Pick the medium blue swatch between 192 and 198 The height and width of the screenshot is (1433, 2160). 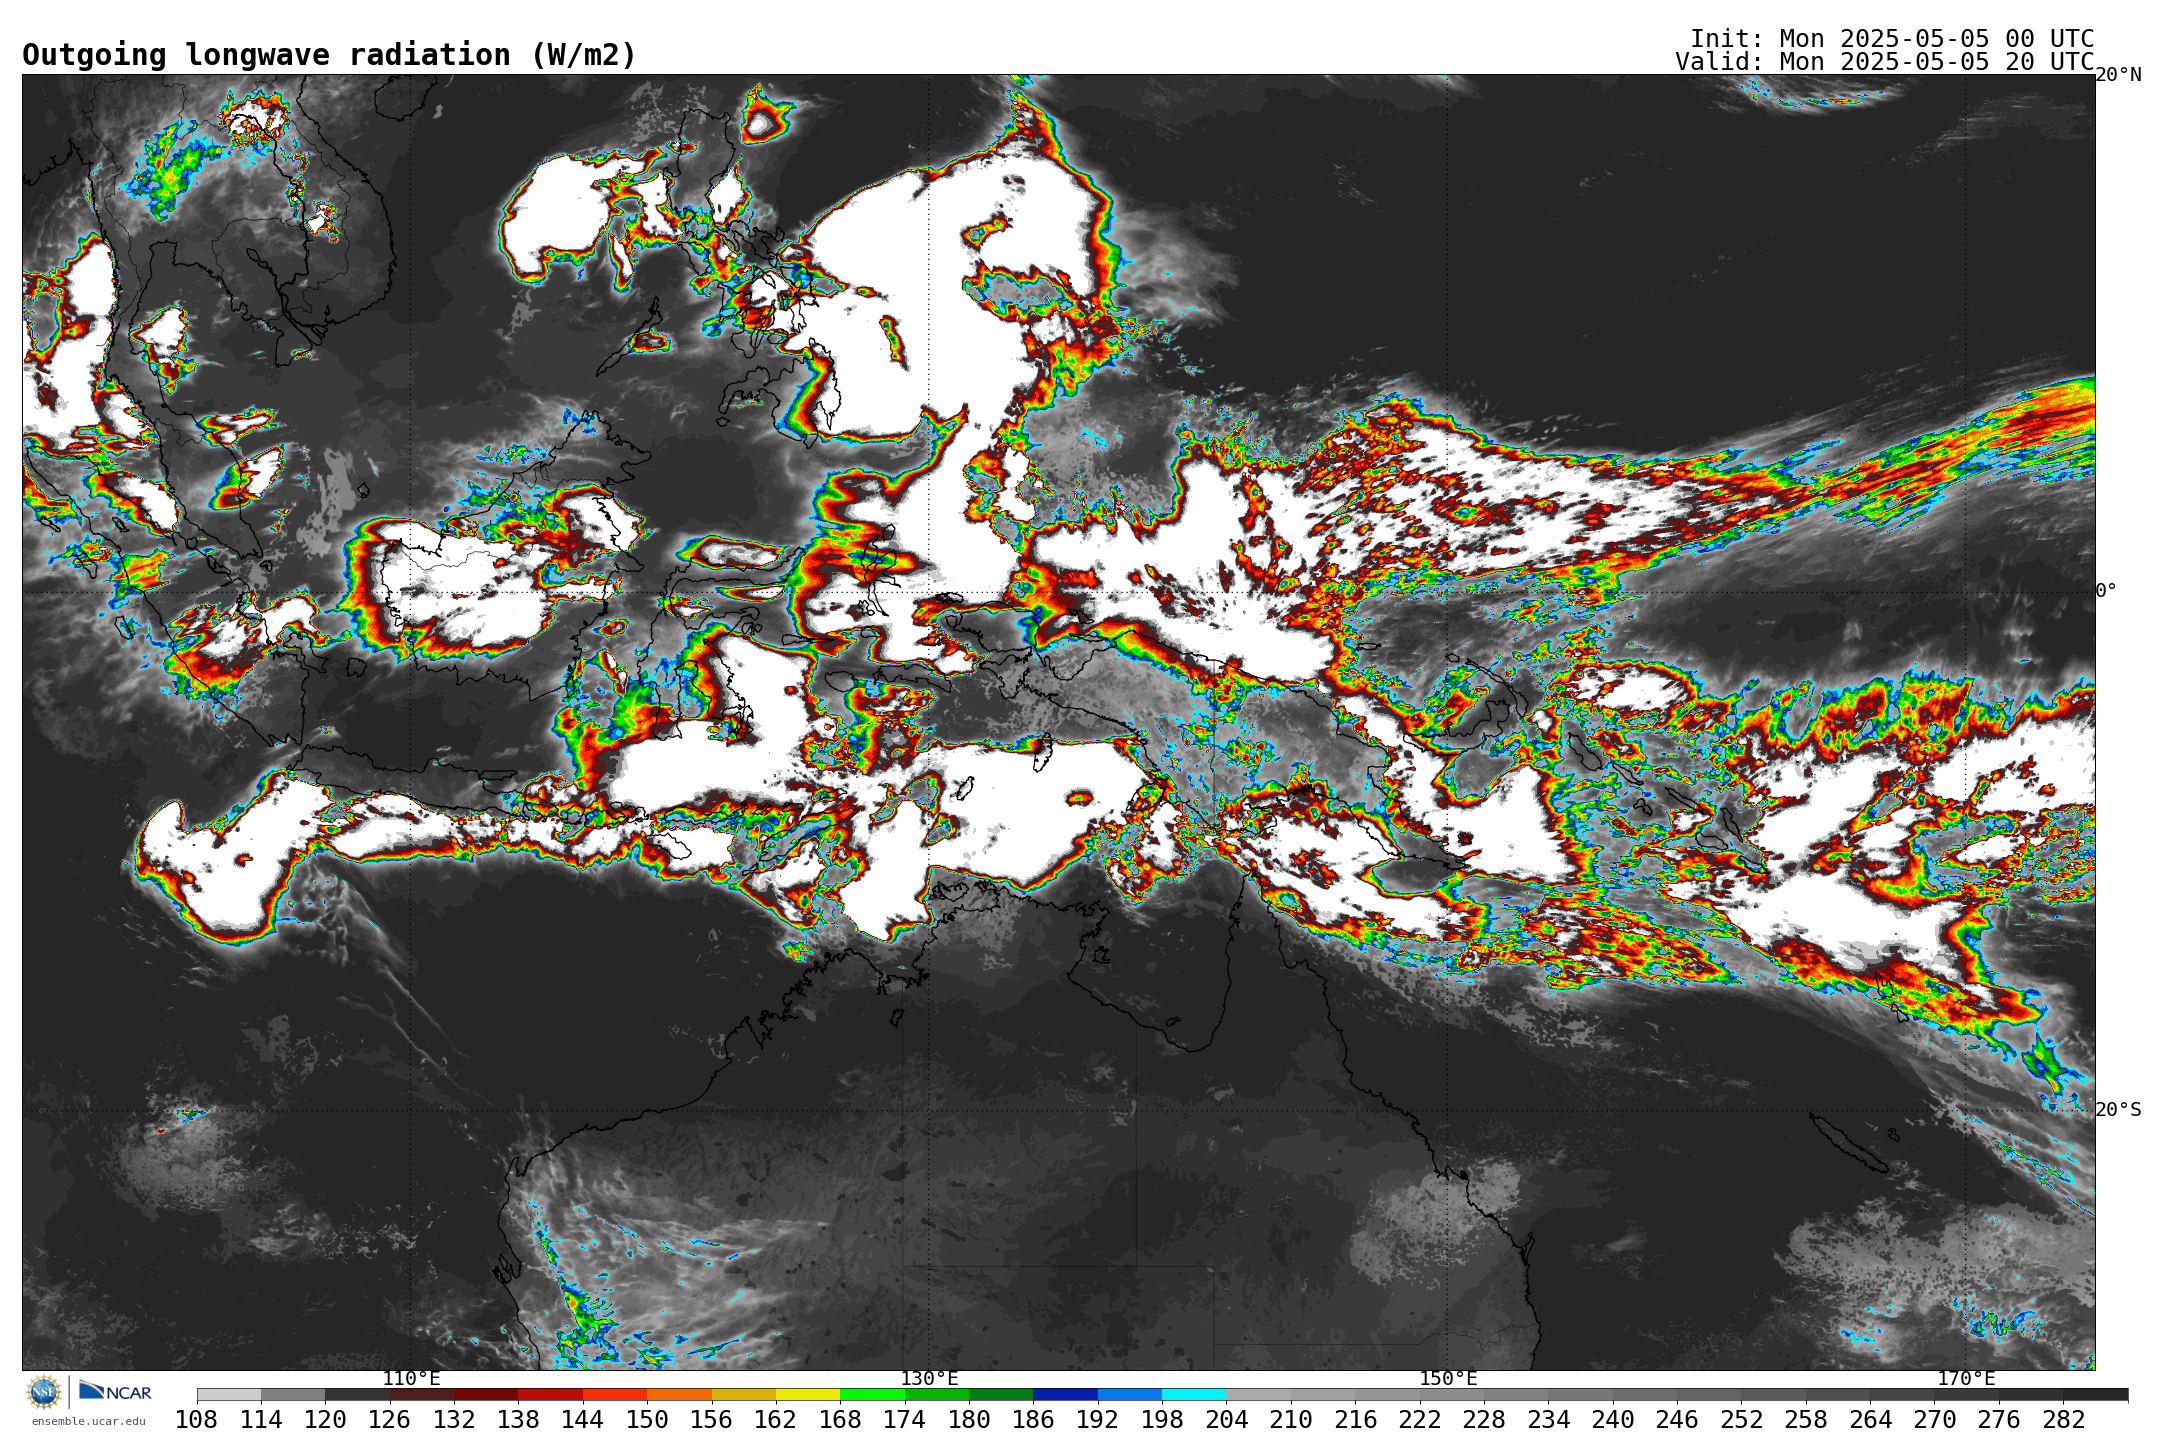click(x=1130, y=1395)
